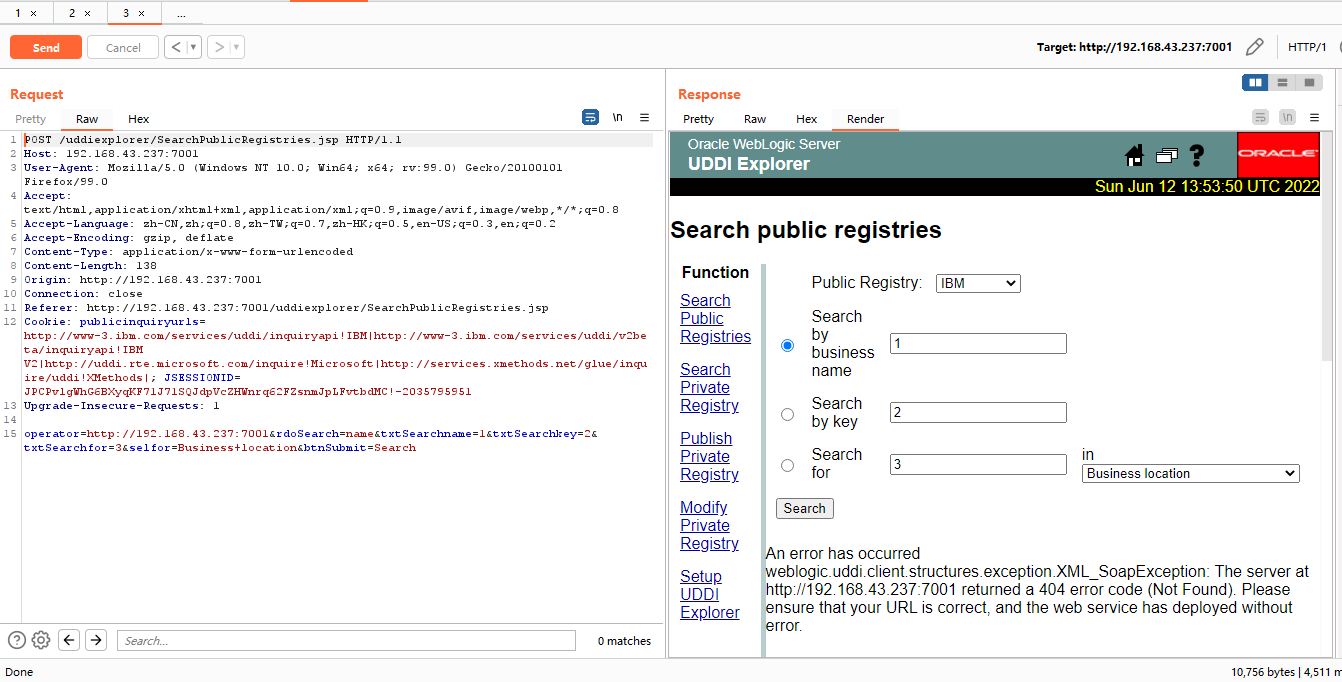The height and width of the screenshot is (682, 1342).
Task: Open search settings gear icon
Action: tap(41, 640)
